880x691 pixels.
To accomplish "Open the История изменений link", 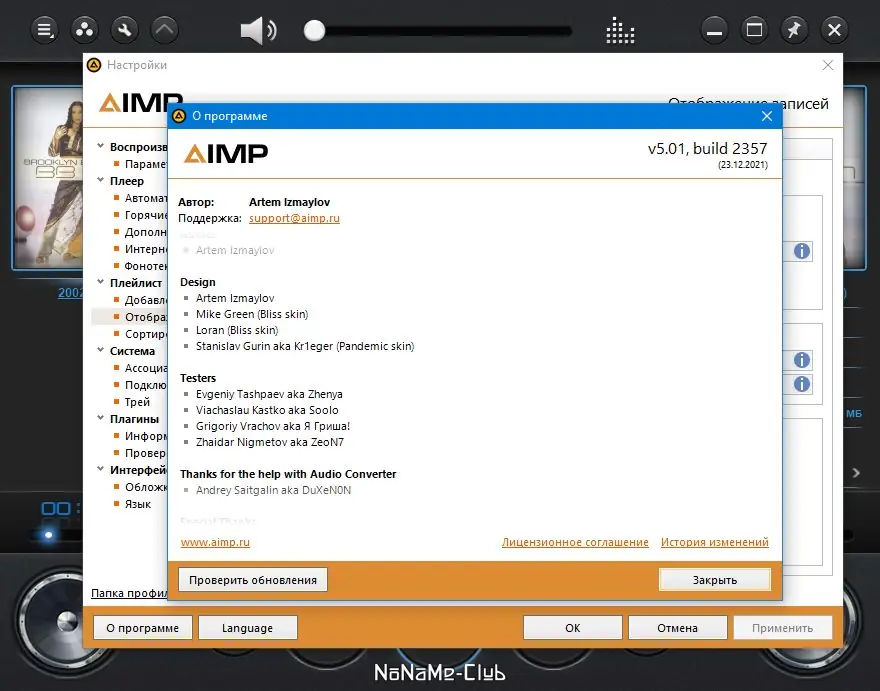I will pyautogui.click(x=714, y=542).
